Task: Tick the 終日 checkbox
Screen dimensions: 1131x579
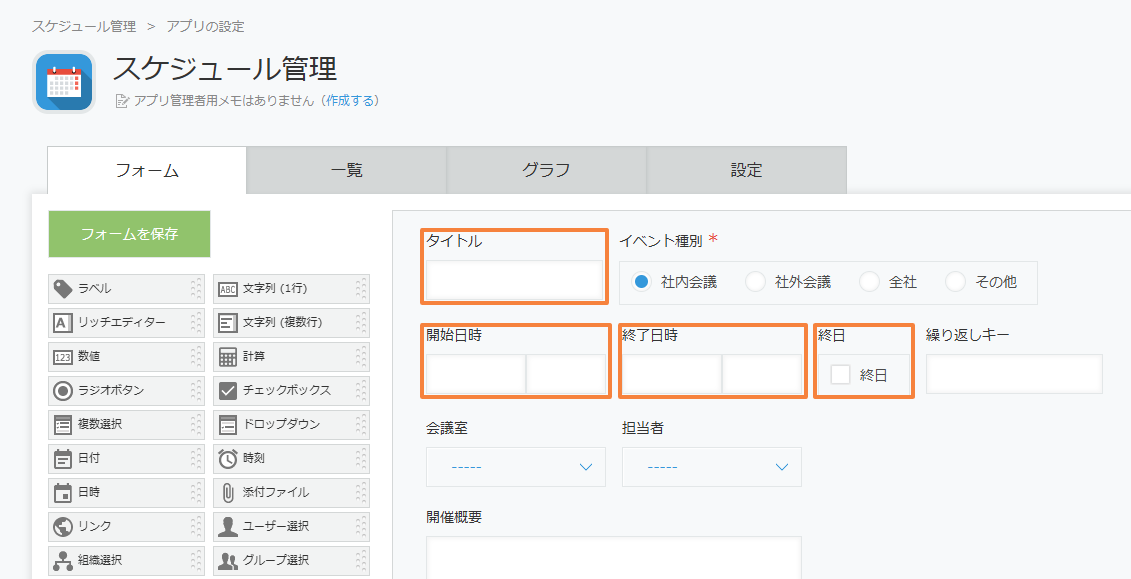Action: tap(840, 374)
